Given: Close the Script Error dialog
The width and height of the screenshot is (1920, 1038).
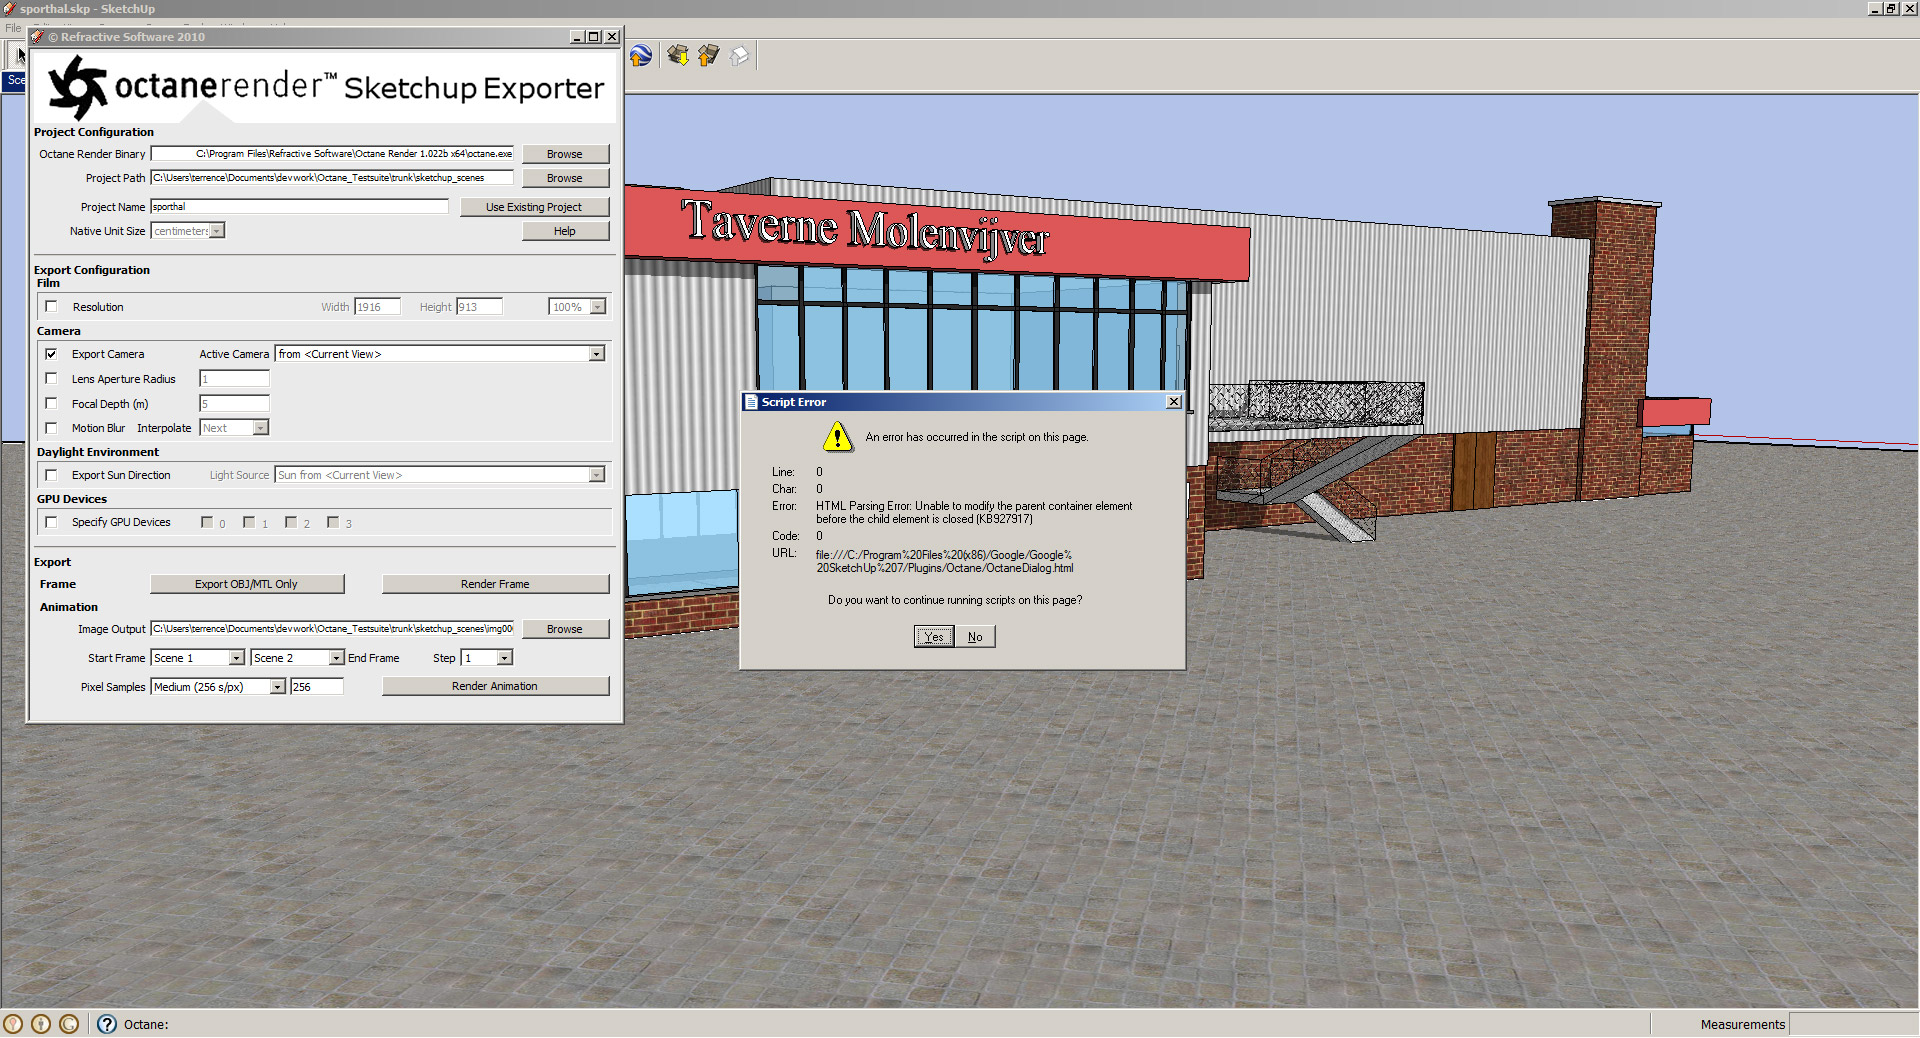Looking at the screenshot, I should point(1174,402).
